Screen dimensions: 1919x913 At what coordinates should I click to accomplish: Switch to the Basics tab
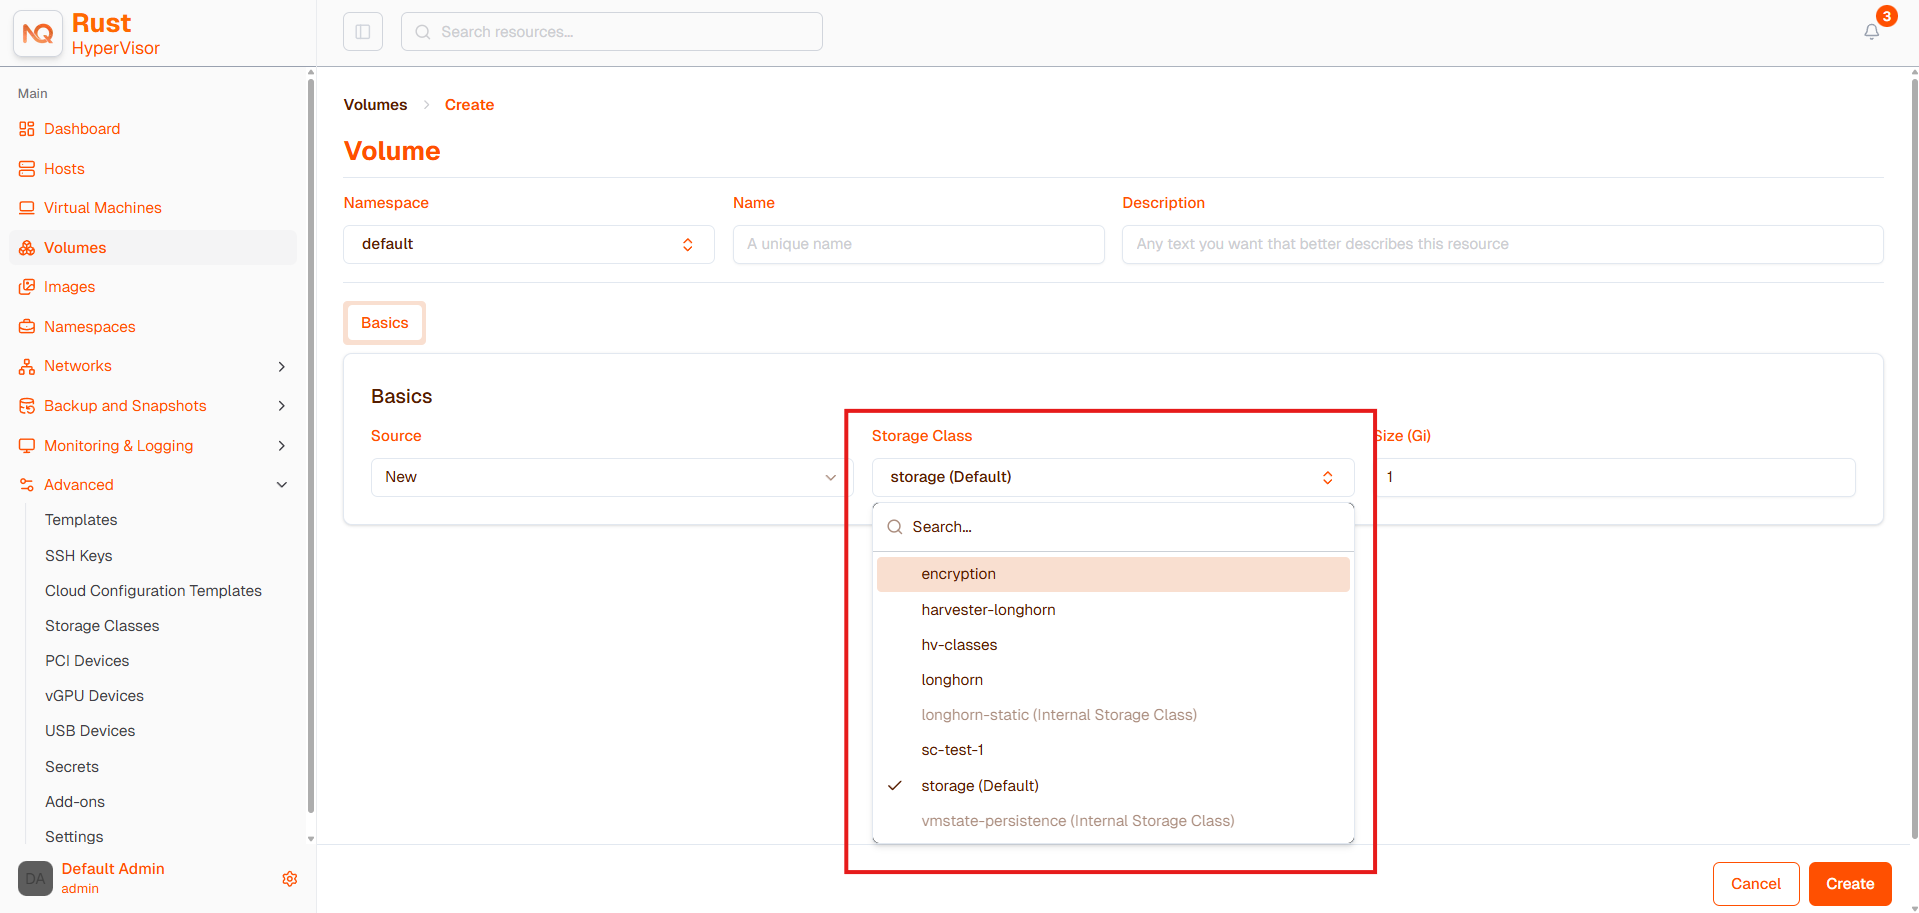[385, 323]
